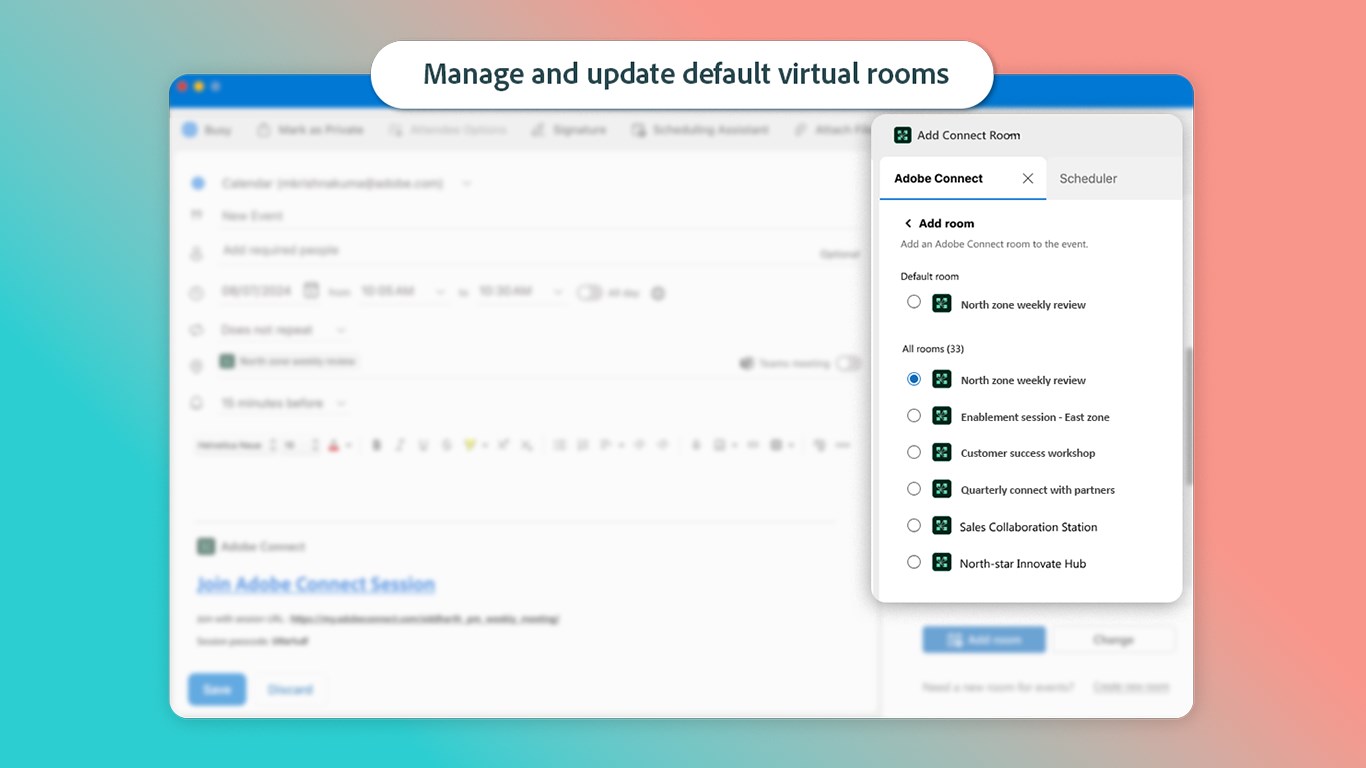Select the North-star Innovate Hub radio button
The image size is (1366, 768).
point(914,562)
